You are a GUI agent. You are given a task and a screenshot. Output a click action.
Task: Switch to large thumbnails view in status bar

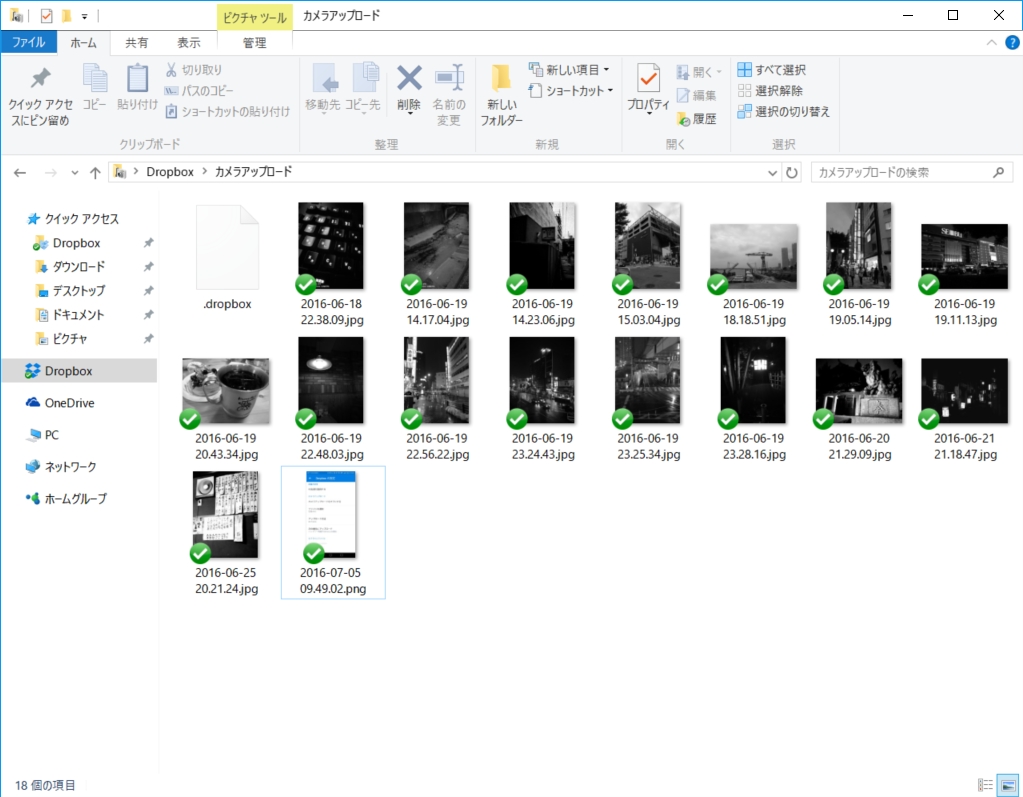1006,784
